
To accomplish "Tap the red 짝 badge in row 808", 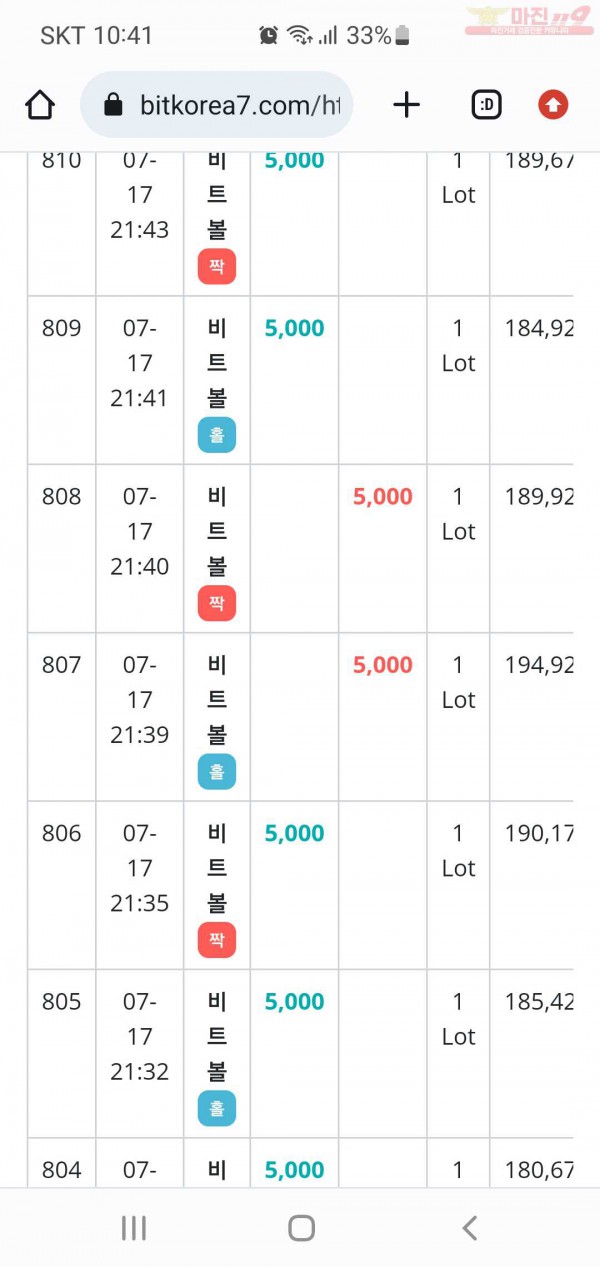I will pos(217,603).
